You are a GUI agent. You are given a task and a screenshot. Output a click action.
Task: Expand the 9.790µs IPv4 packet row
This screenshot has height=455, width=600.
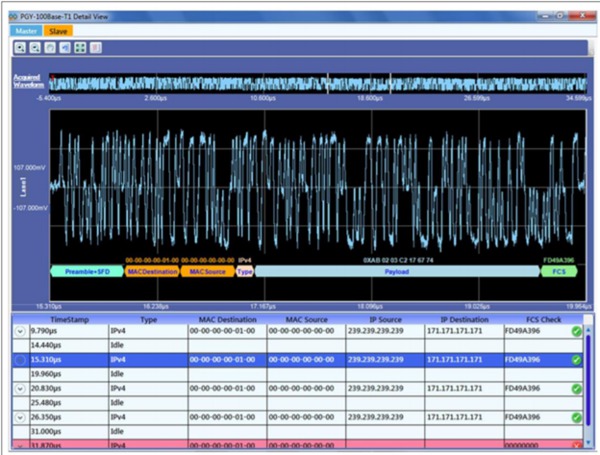20,331
